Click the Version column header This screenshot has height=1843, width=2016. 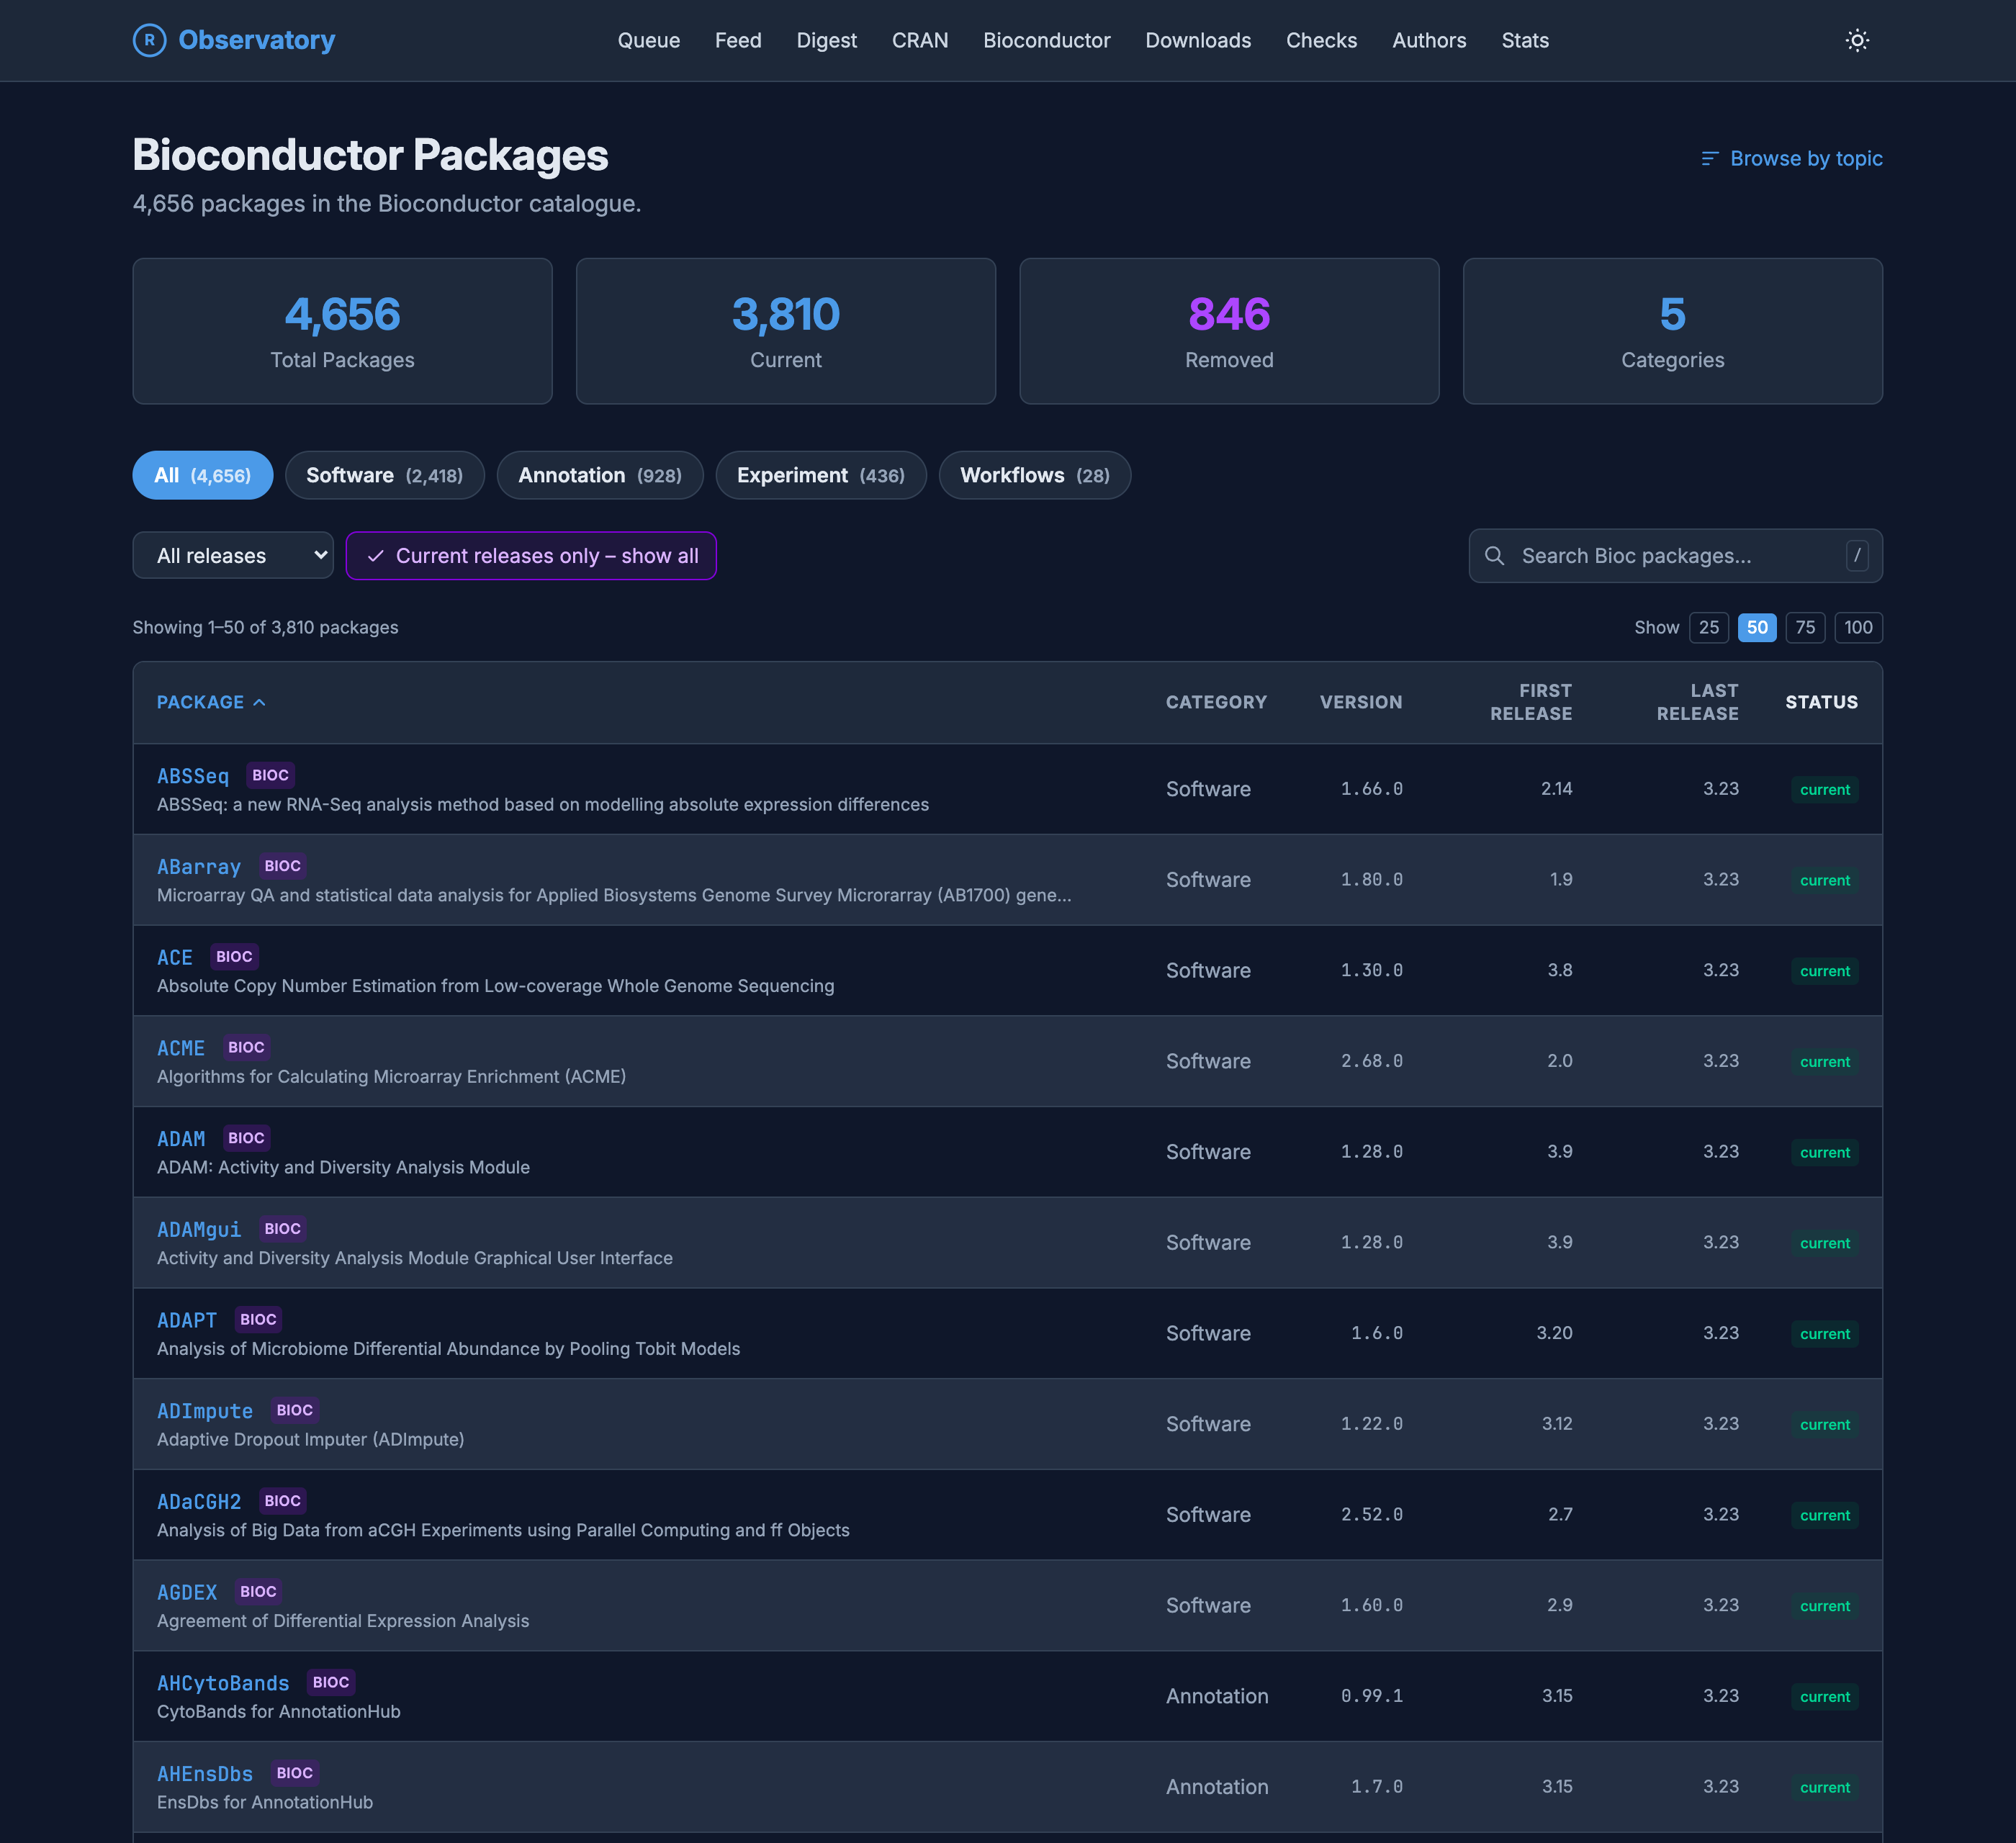[x=1361, y=703]
